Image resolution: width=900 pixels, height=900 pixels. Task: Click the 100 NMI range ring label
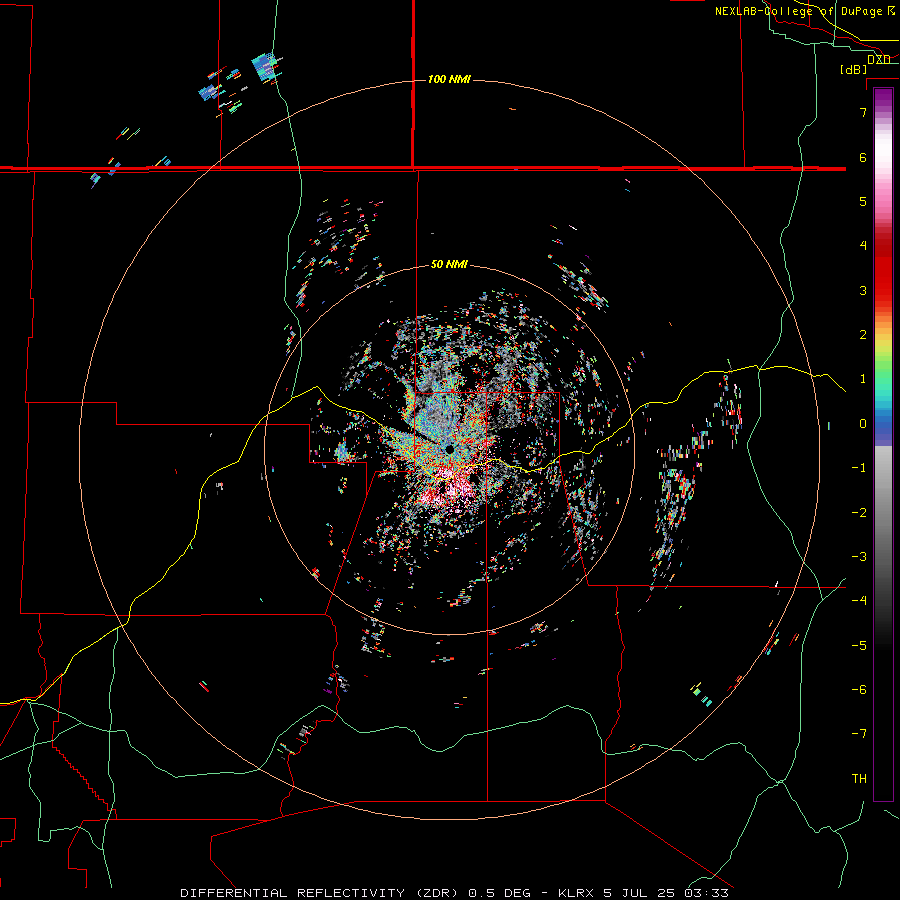pyautogui.click(x=449, y=79)
